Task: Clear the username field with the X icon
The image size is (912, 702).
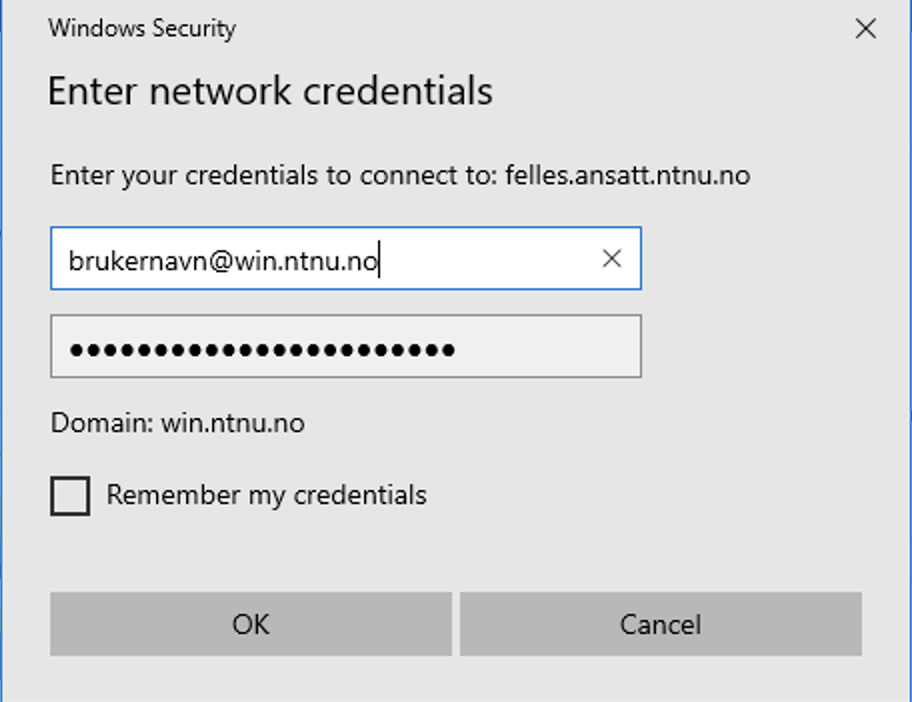Action: [x=612, y=259]
